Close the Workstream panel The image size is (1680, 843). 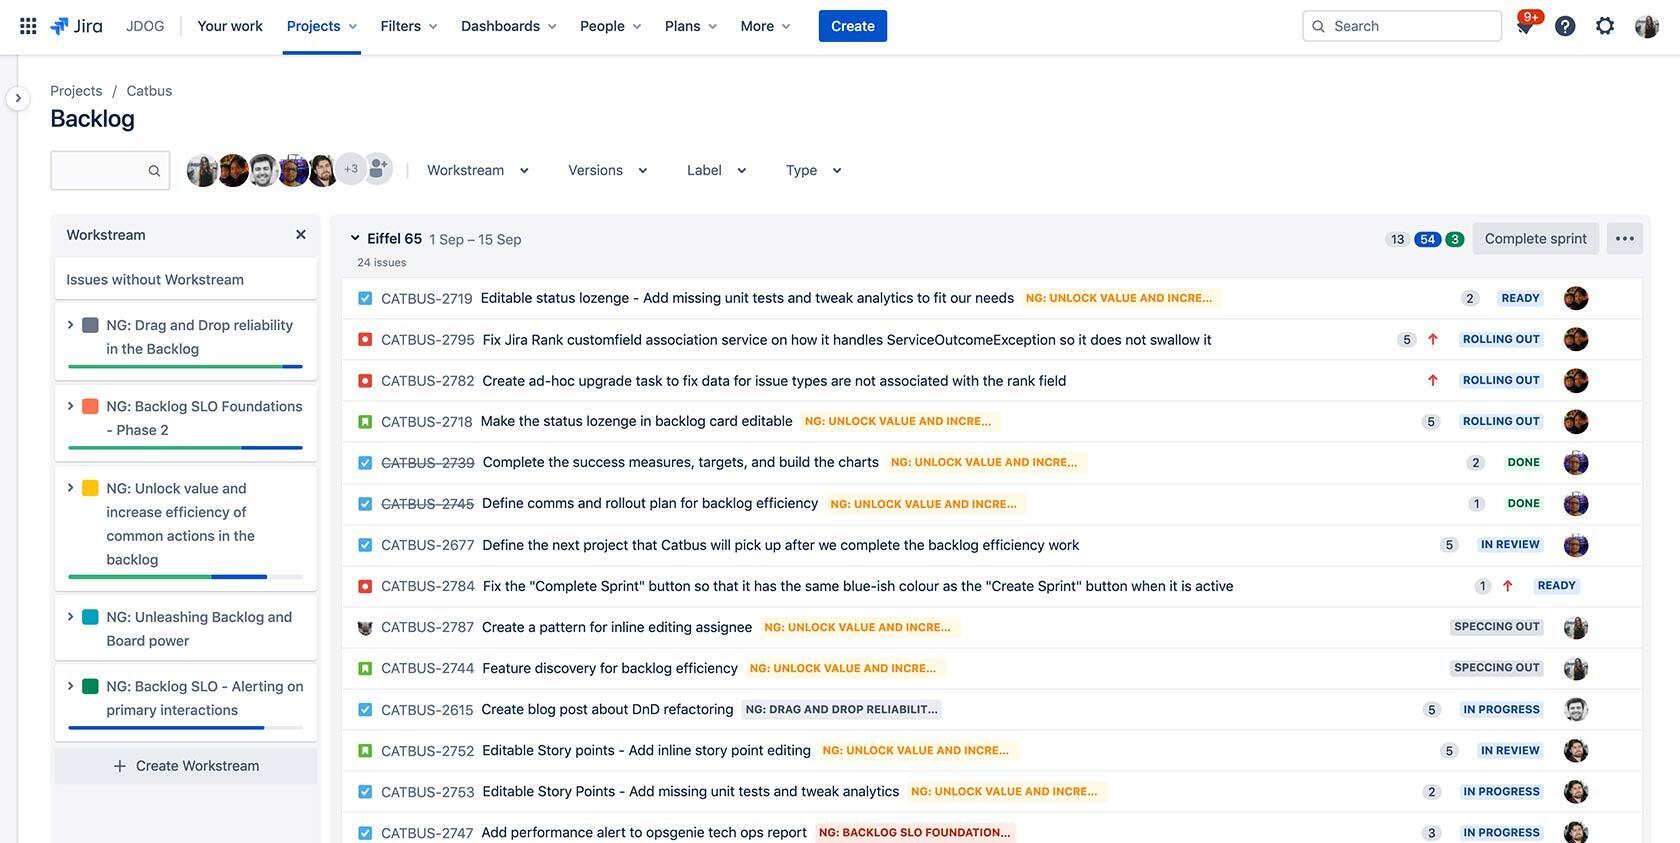300,235
